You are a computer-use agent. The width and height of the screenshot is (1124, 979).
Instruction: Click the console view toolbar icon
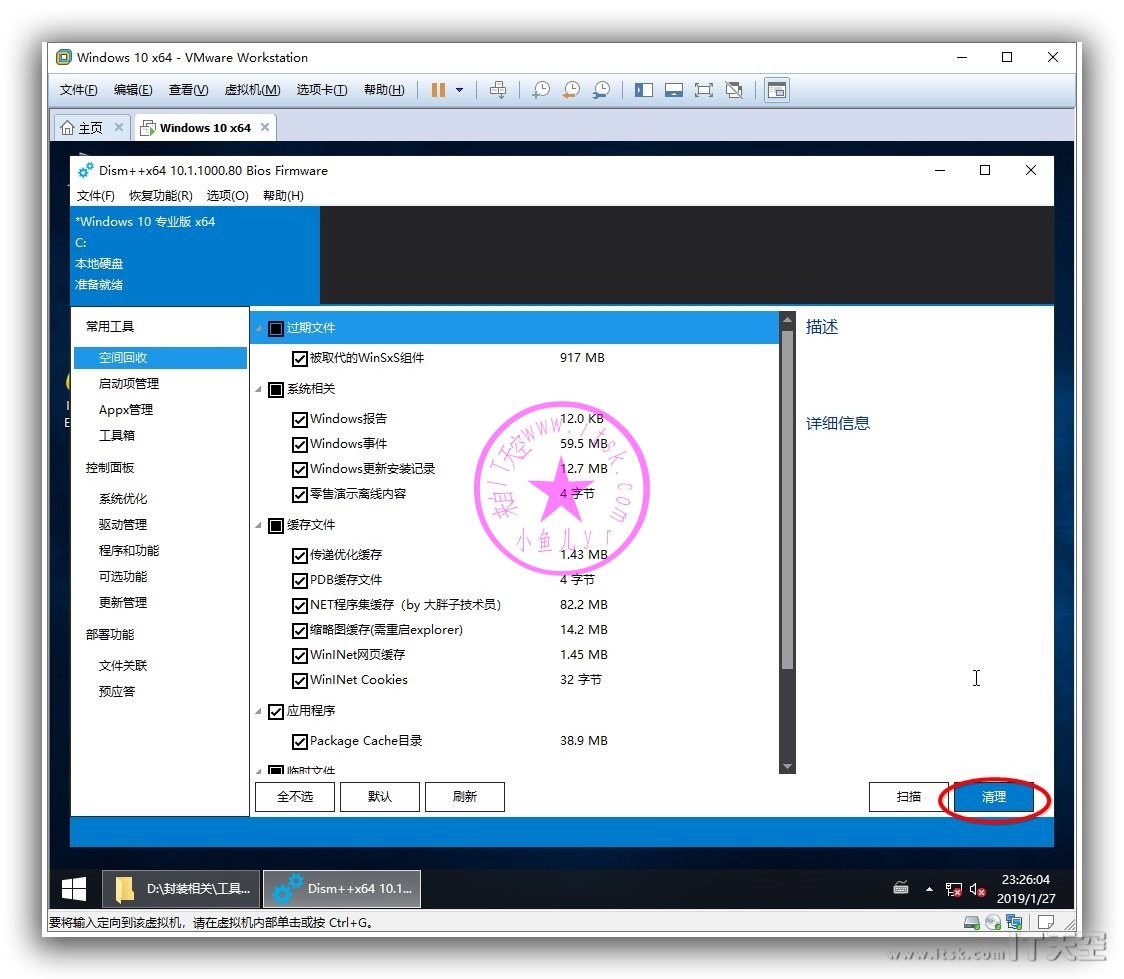click(777, 90)
